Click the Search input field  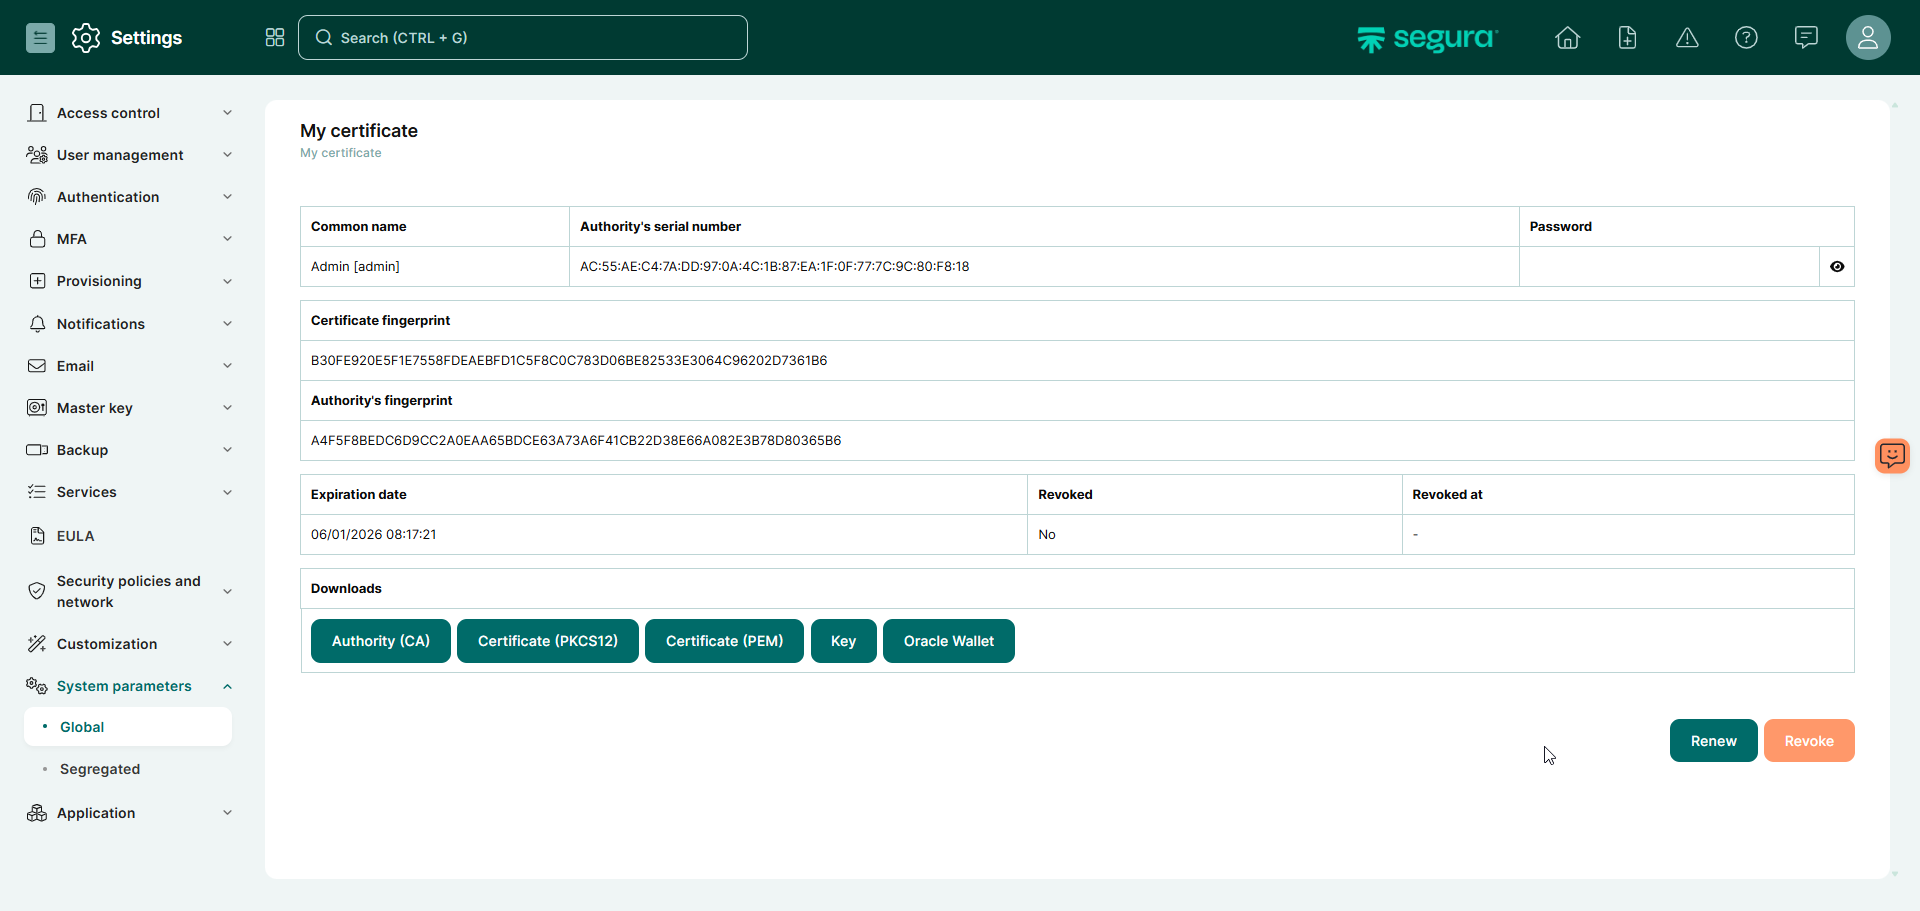(x=523, y=38)
